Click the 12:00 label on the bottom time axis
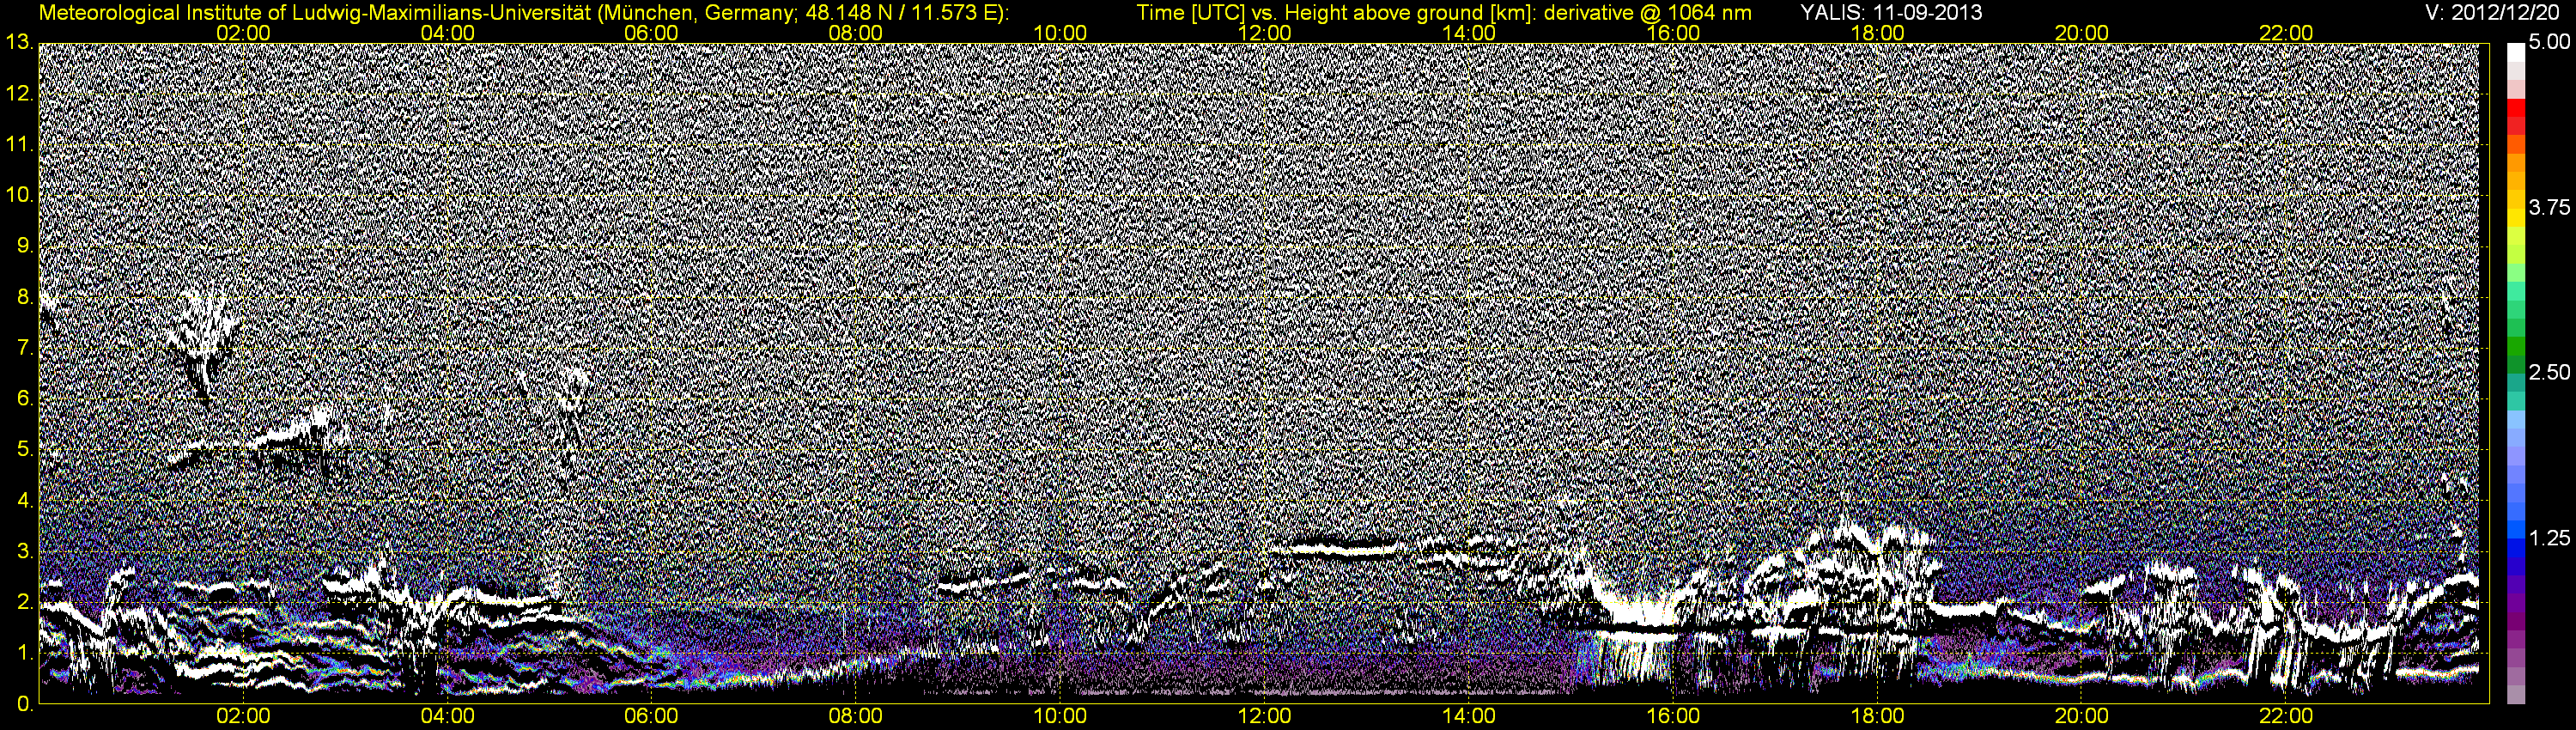Screen dimensions: 2576x730 coord(1264,716)
